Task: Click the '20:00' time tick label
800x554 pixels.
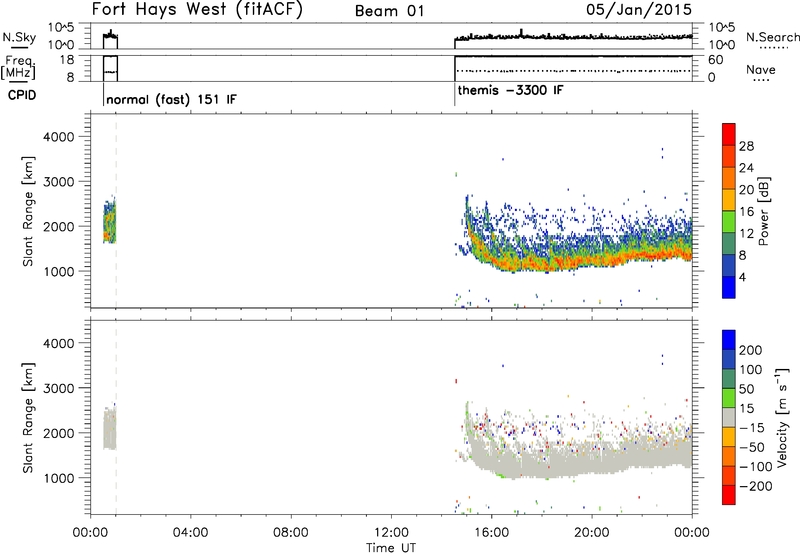Action: (591, 533)
